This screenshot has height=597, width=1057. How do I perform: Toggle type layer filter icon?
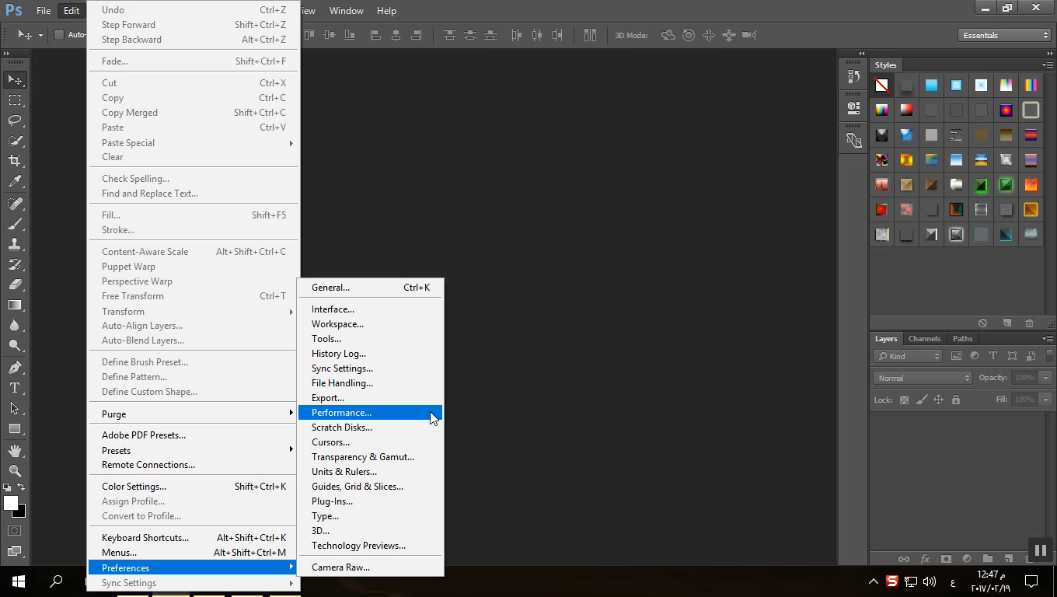point(993,356)
